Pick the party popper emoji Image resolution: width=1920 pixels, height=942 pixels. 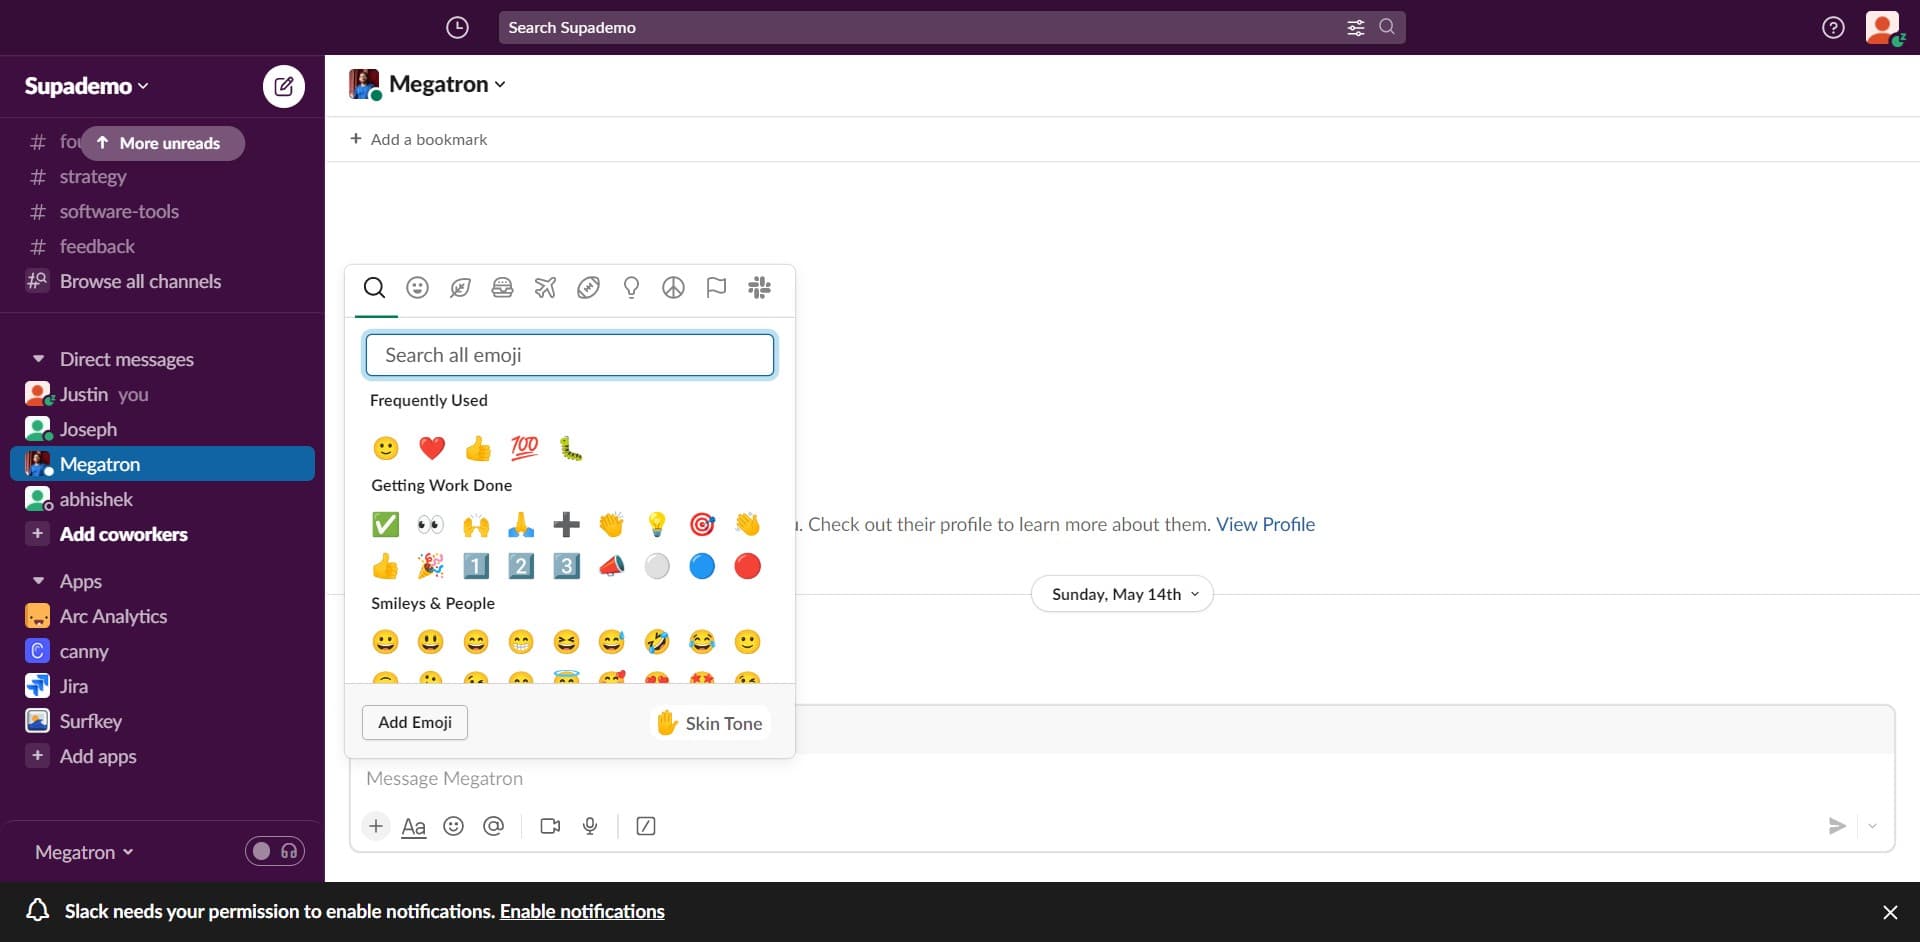point(430,566)
